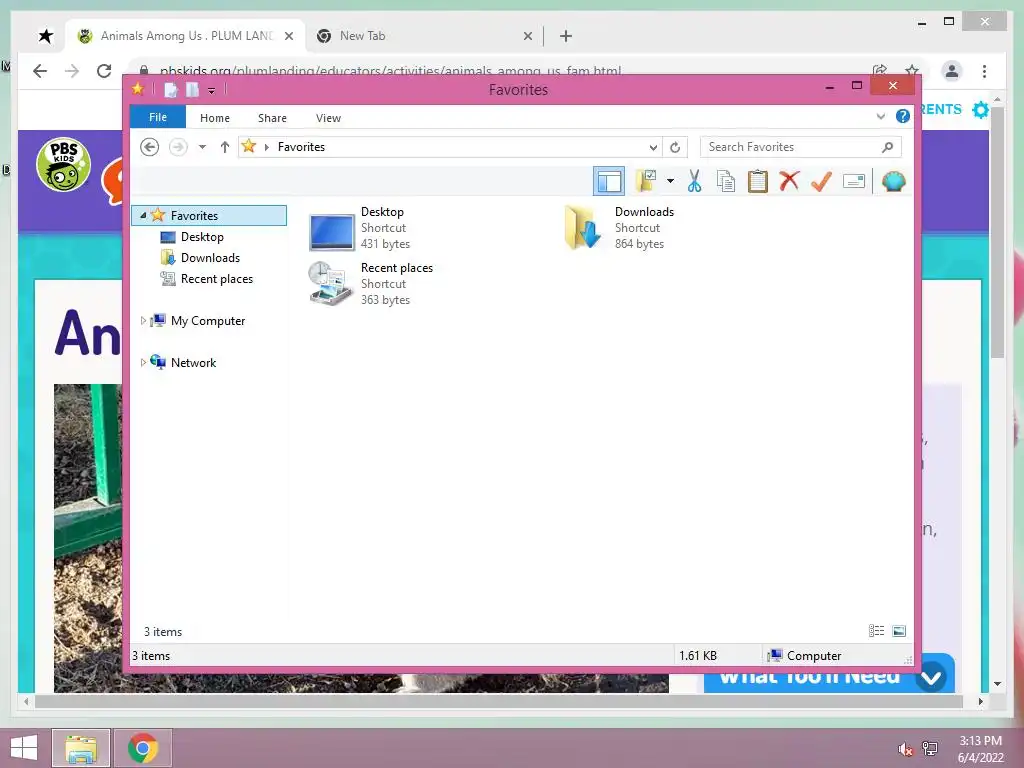The image size is (1024, 768).
Task: Select Recent places in navigation pane
Action: tap(216, 279)
